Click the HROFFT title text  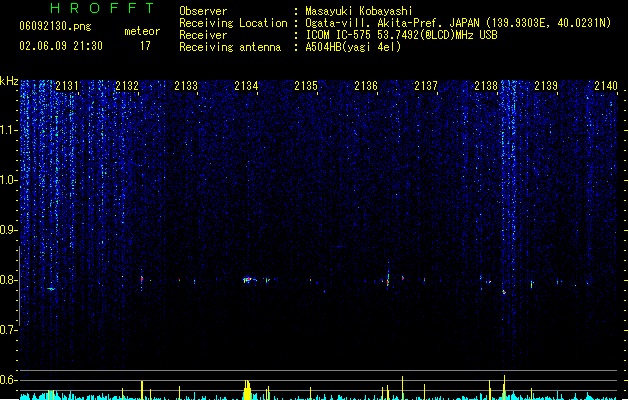tap(103, 8)
